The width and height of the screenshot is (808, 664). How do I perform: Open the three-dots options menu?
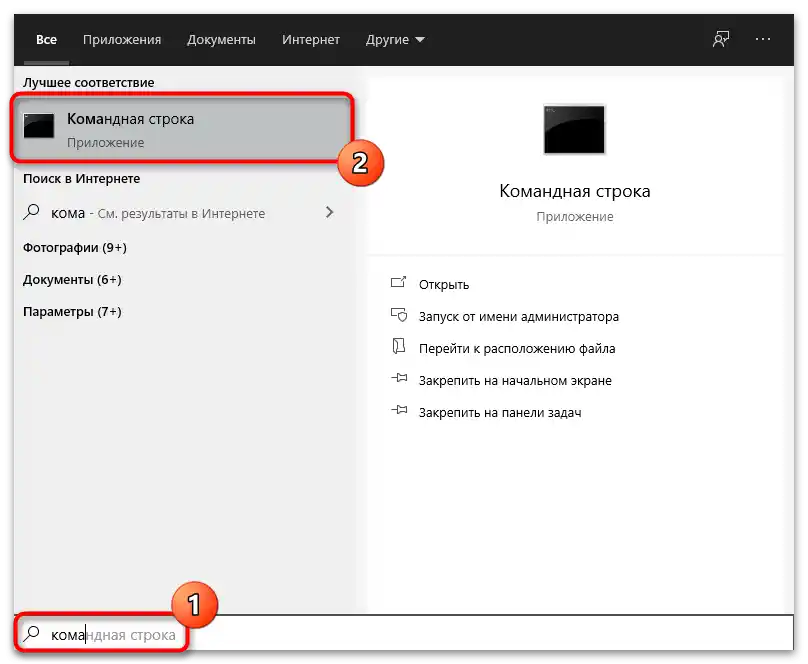tap(763, 39)
